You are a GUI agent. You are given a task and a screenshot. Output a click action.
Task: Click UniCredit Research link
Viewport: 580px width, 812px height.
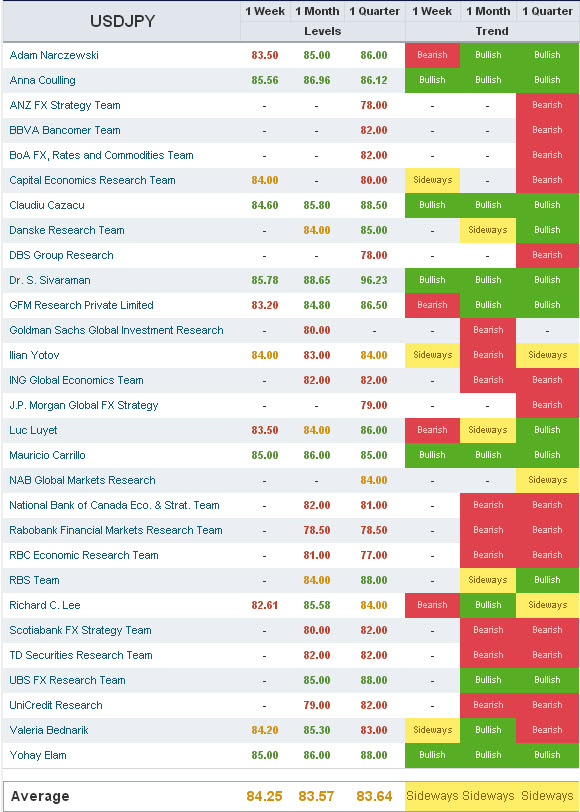pyautogui.click(x=56, y=705)
